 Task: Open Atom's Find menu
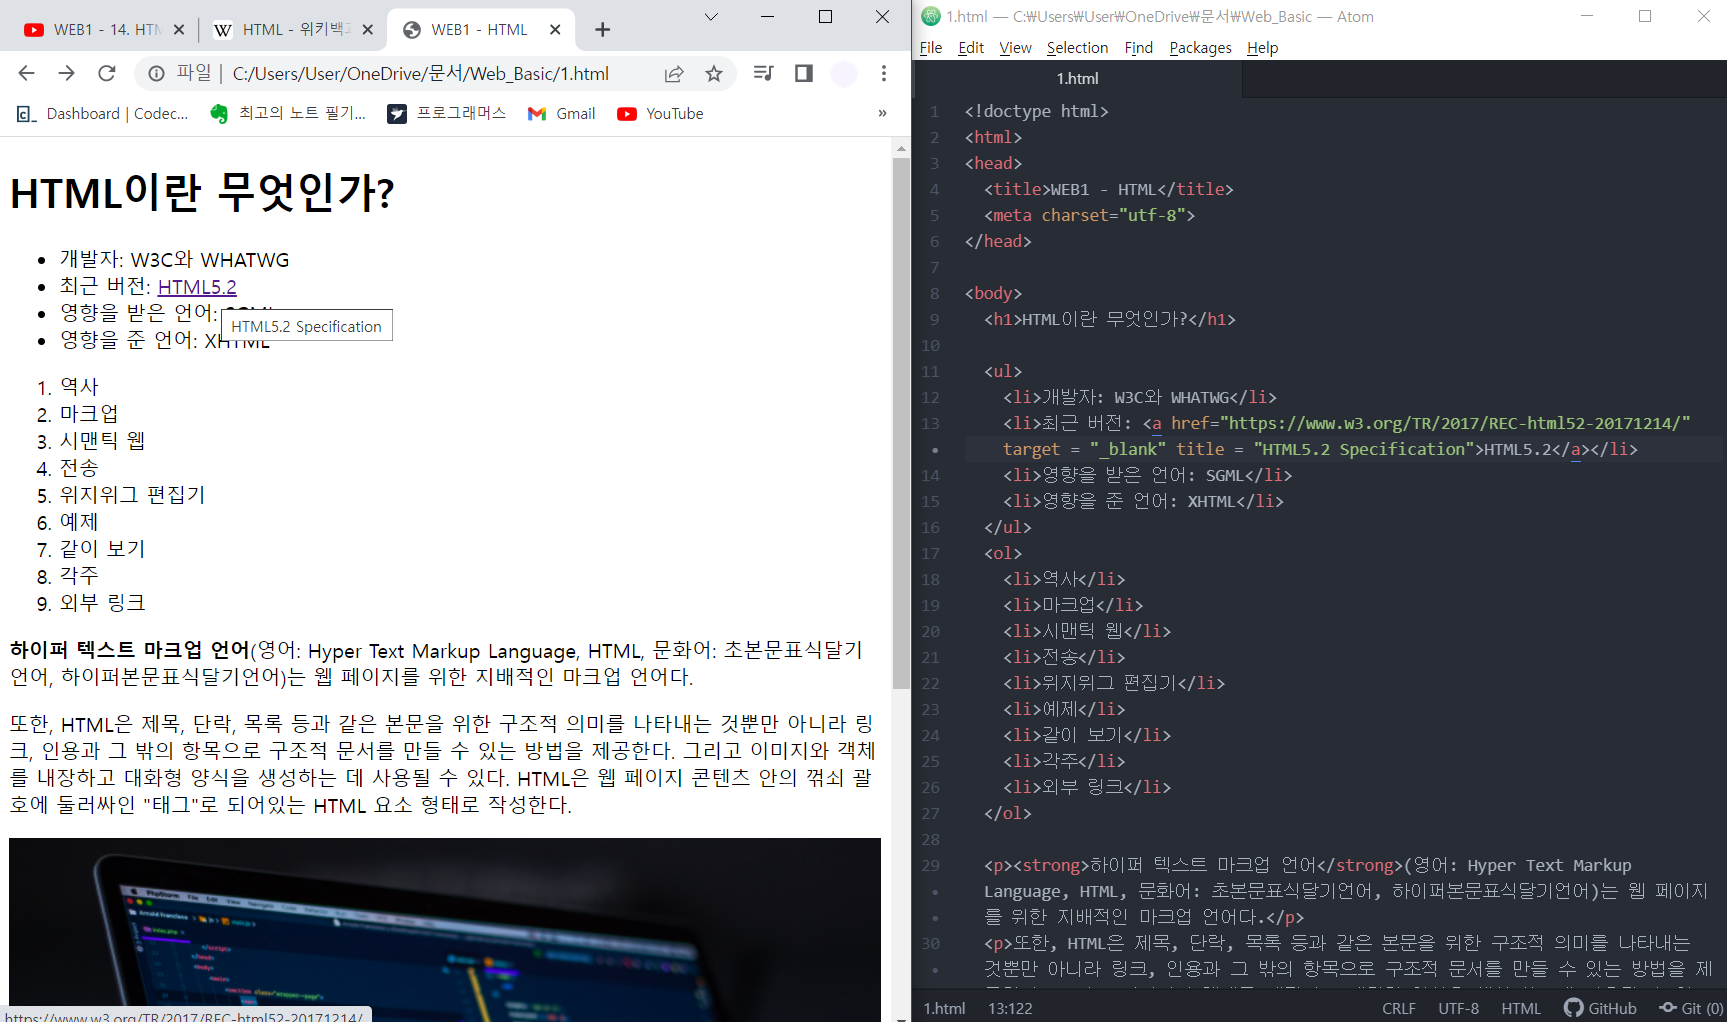[1138, 48]
